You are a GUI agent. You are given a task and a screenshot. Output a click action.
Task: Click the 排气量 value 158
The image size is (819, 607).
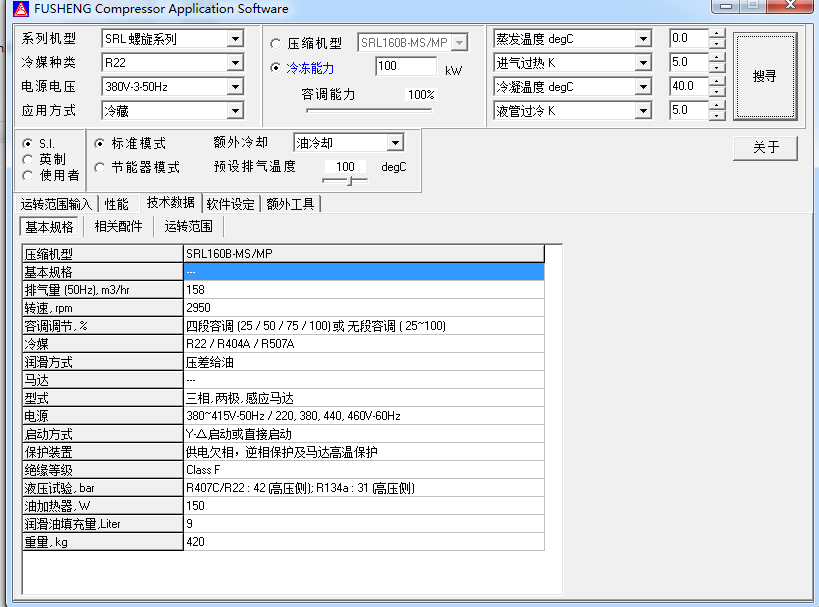tap(364, 290)
